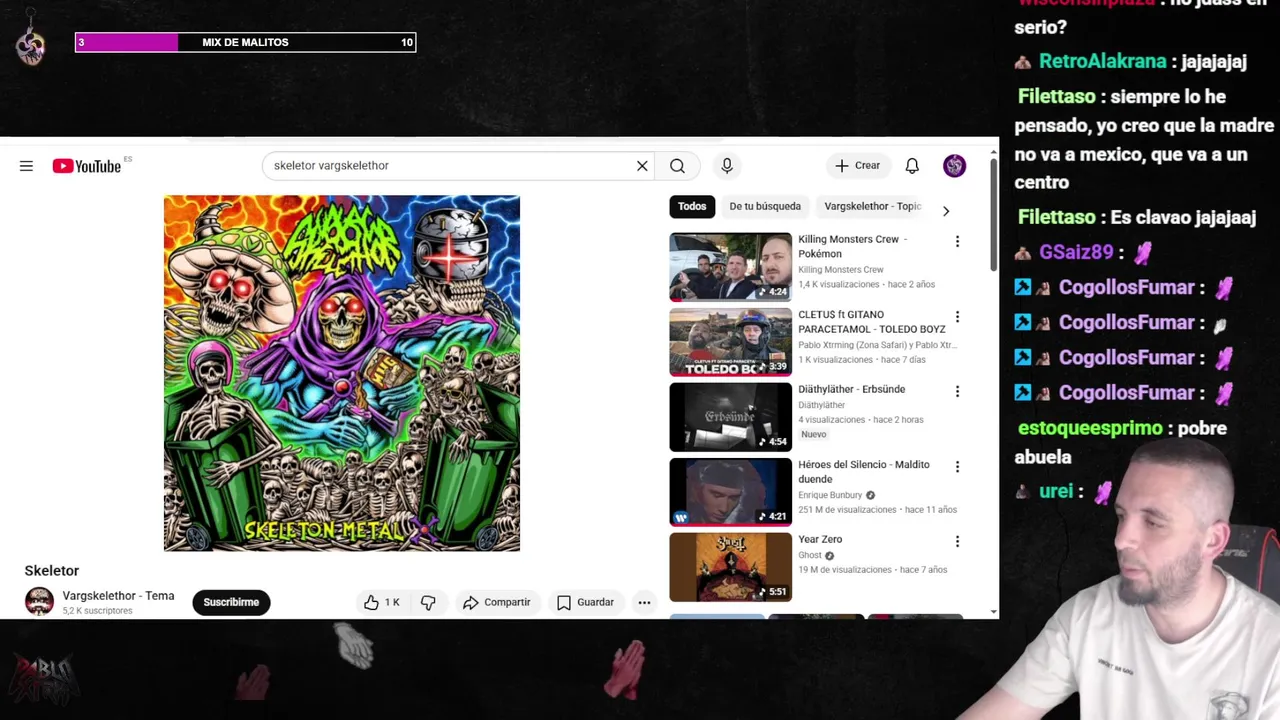Open the Crear upload menu
Image resolution: width=1280 pixels, height=720 pixels.
[x=858, y=166]
